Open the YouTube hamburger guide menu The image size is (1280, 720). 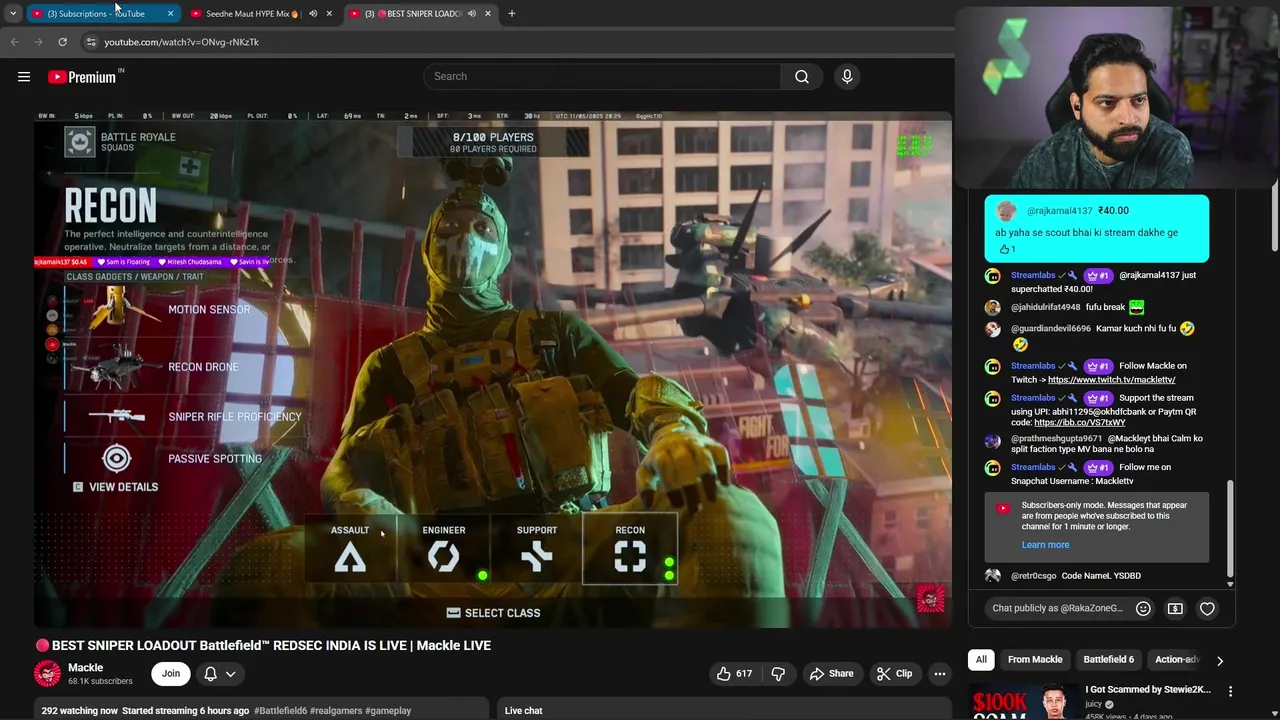point(24,77)
